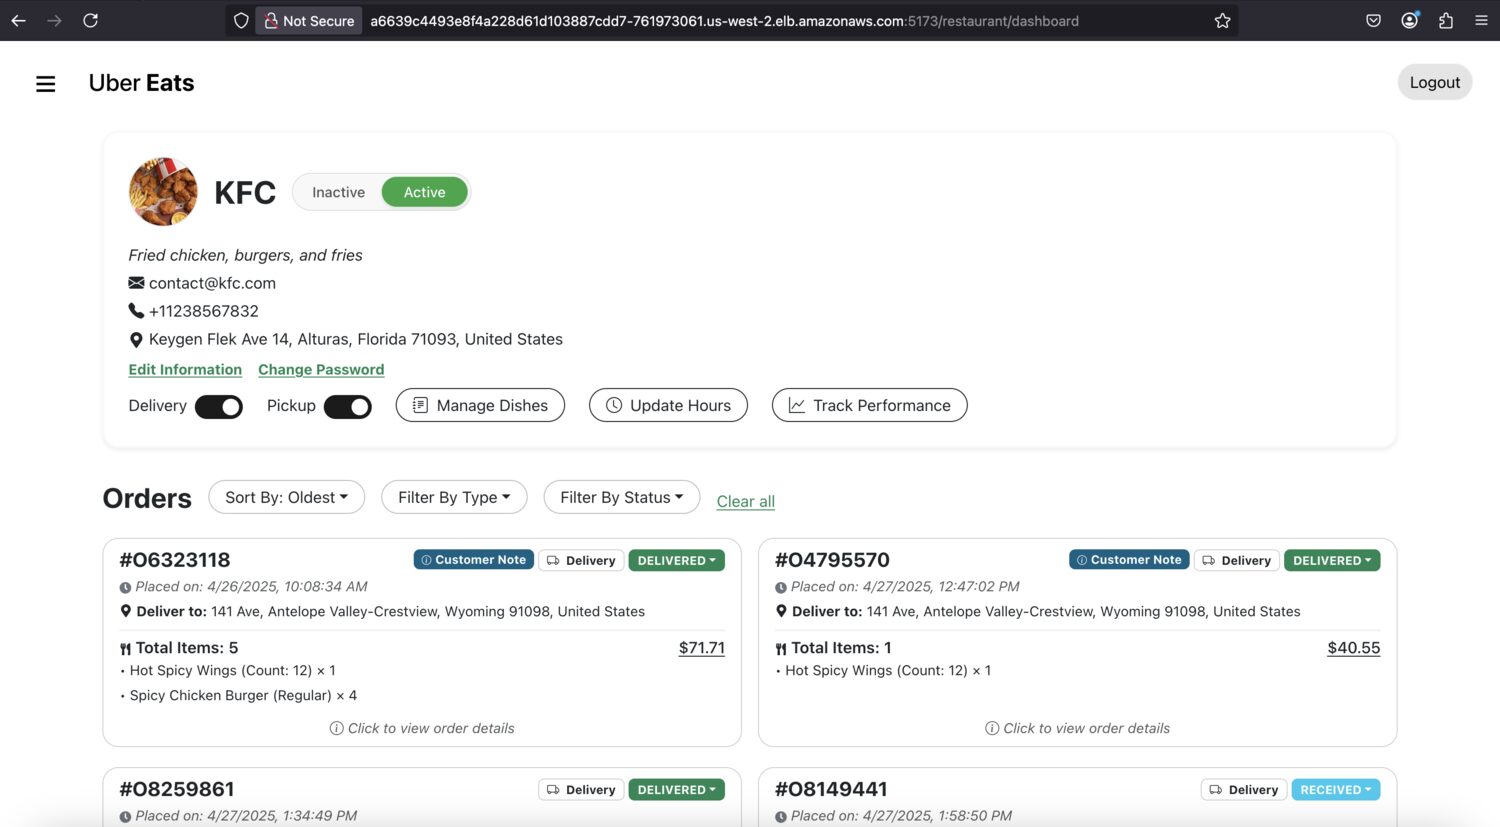
Task: Change DELIVERED status on order #04795570
Action: click(1332, 561)
